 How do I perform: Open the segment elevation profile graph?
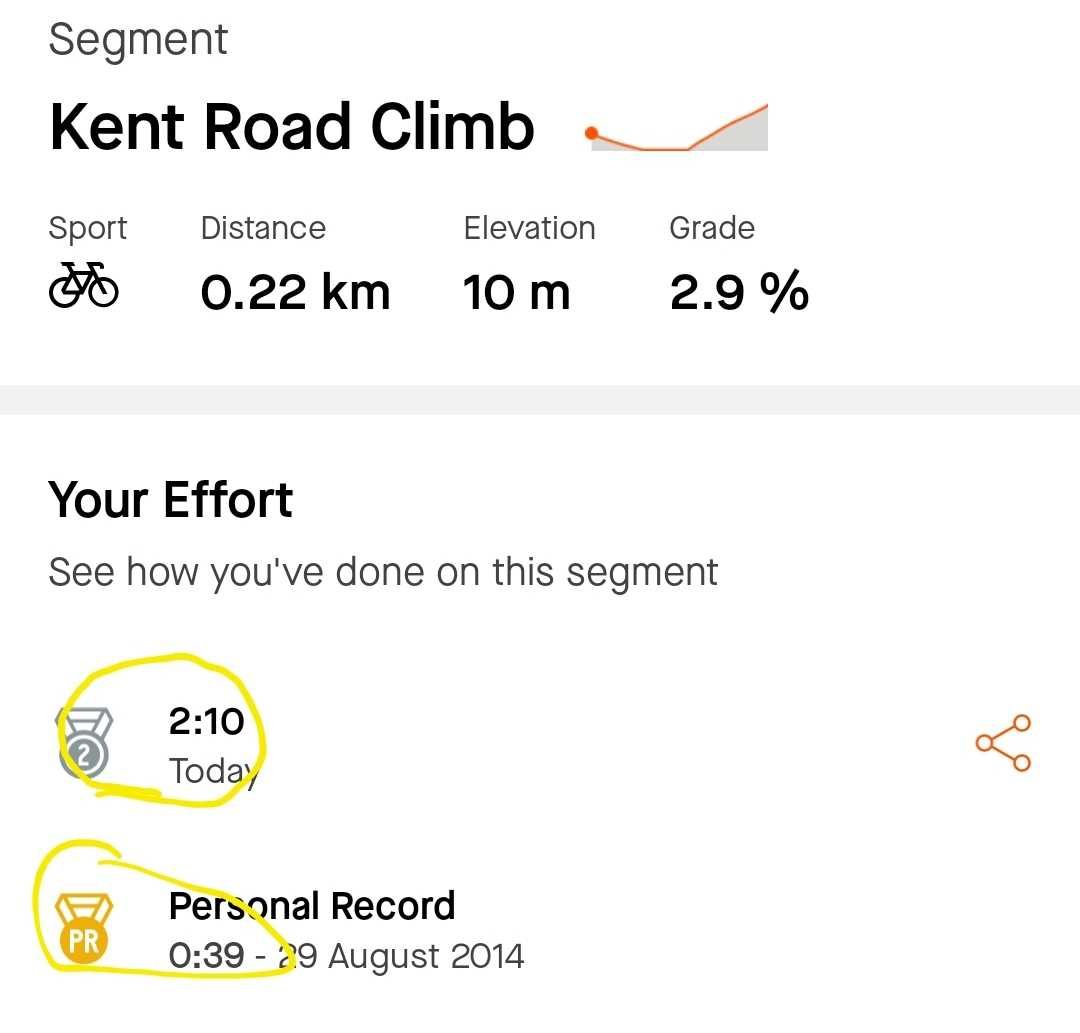point(679,128)
